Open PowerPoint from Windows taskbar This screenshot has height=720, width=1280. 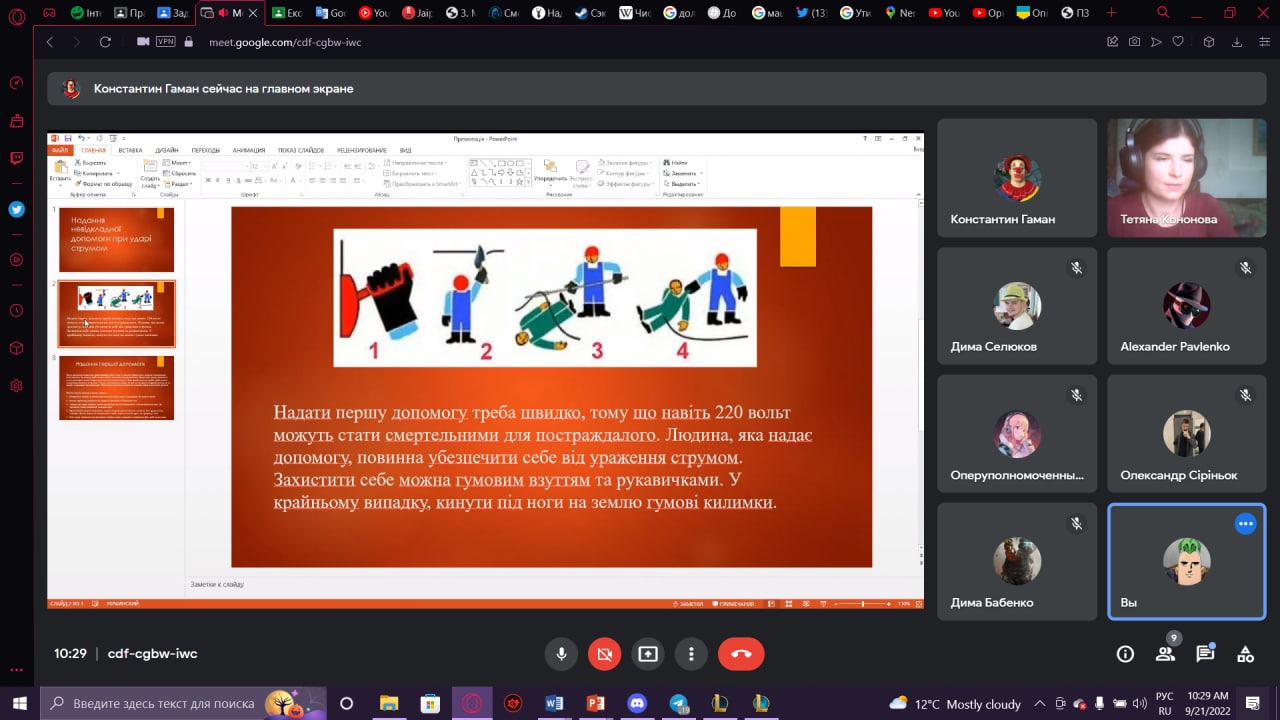pyautogui.click(x=596, y=703)
